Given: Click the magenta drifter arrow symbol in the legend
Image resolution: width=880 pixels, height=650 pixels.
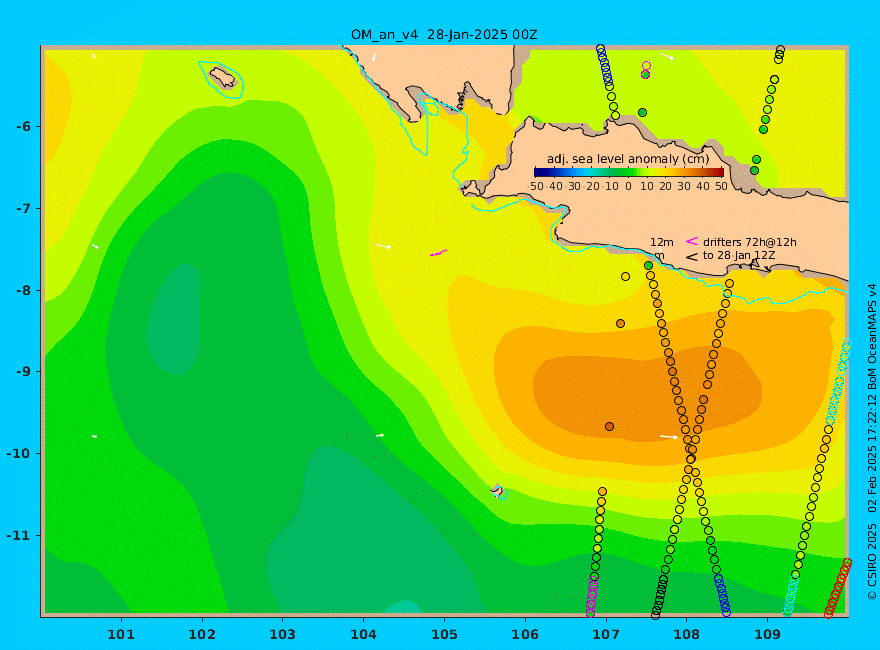Looking at the screenshot, I should tap(692, 241).
